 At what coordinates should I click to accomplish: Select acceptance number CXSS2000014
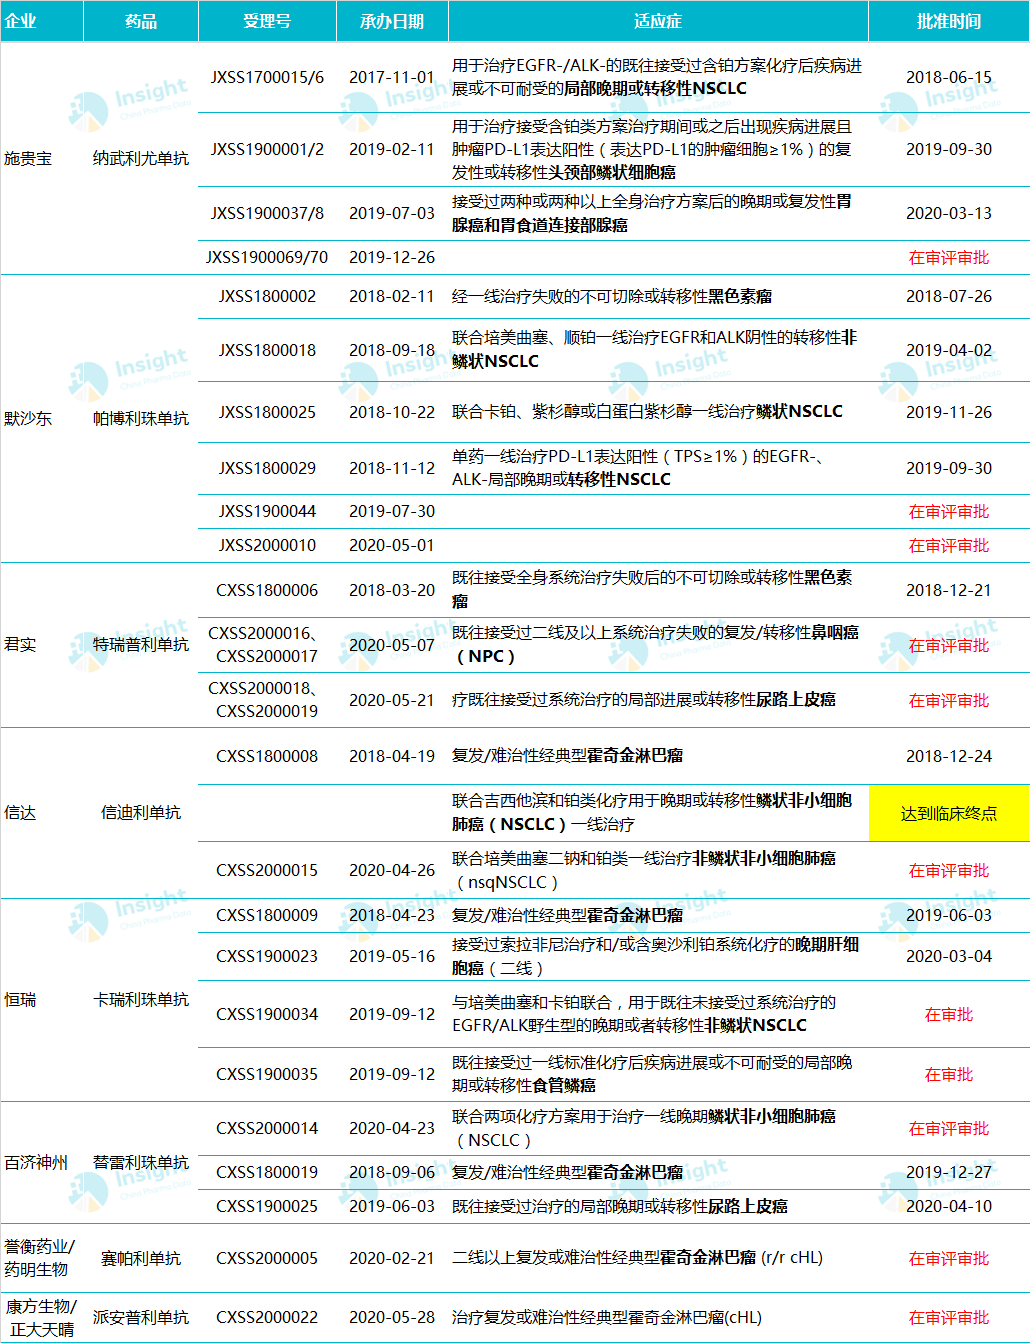coord(267,1128)
